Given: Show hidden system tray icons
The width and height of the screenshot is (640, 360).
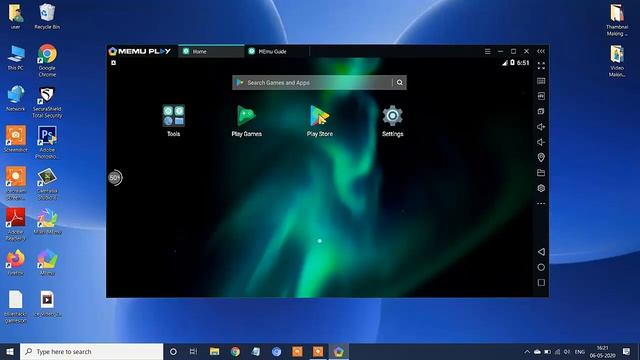Looking at the screenshot, I should [527, 351].
